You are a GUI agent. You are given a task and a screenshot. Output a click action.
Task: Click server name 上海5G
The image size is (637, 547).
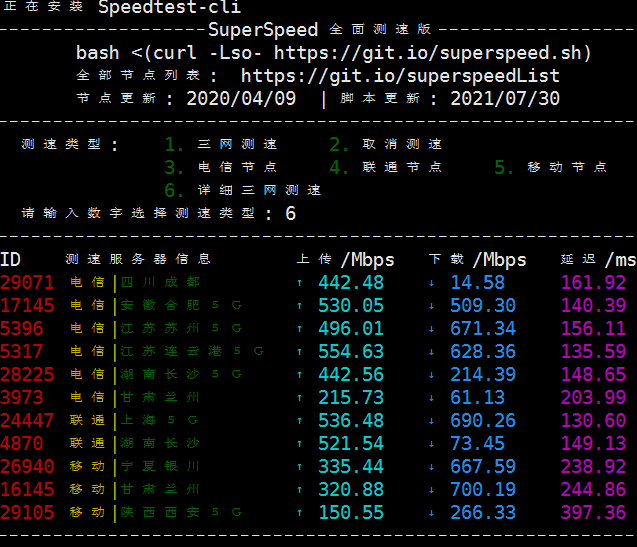[160, 420]
